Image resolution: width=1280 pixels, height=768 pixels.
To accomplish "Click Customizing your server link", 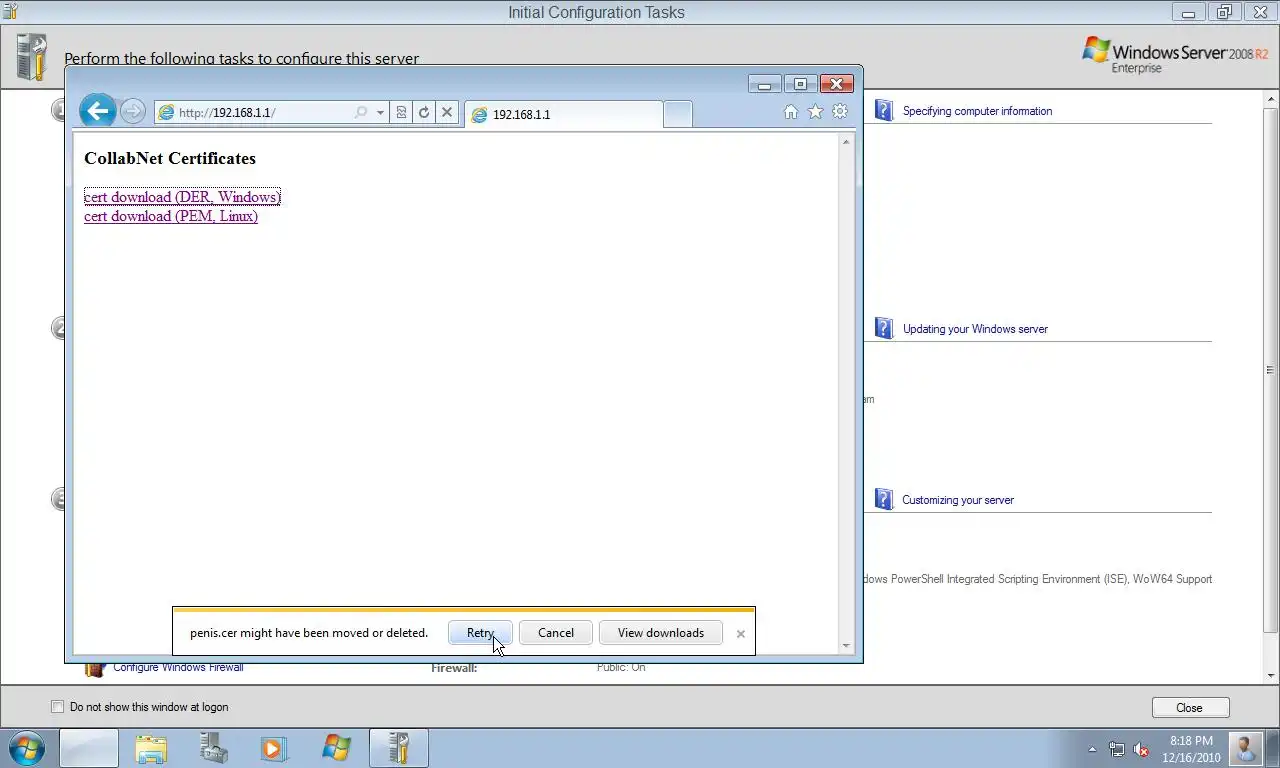I will pos(958,500).
